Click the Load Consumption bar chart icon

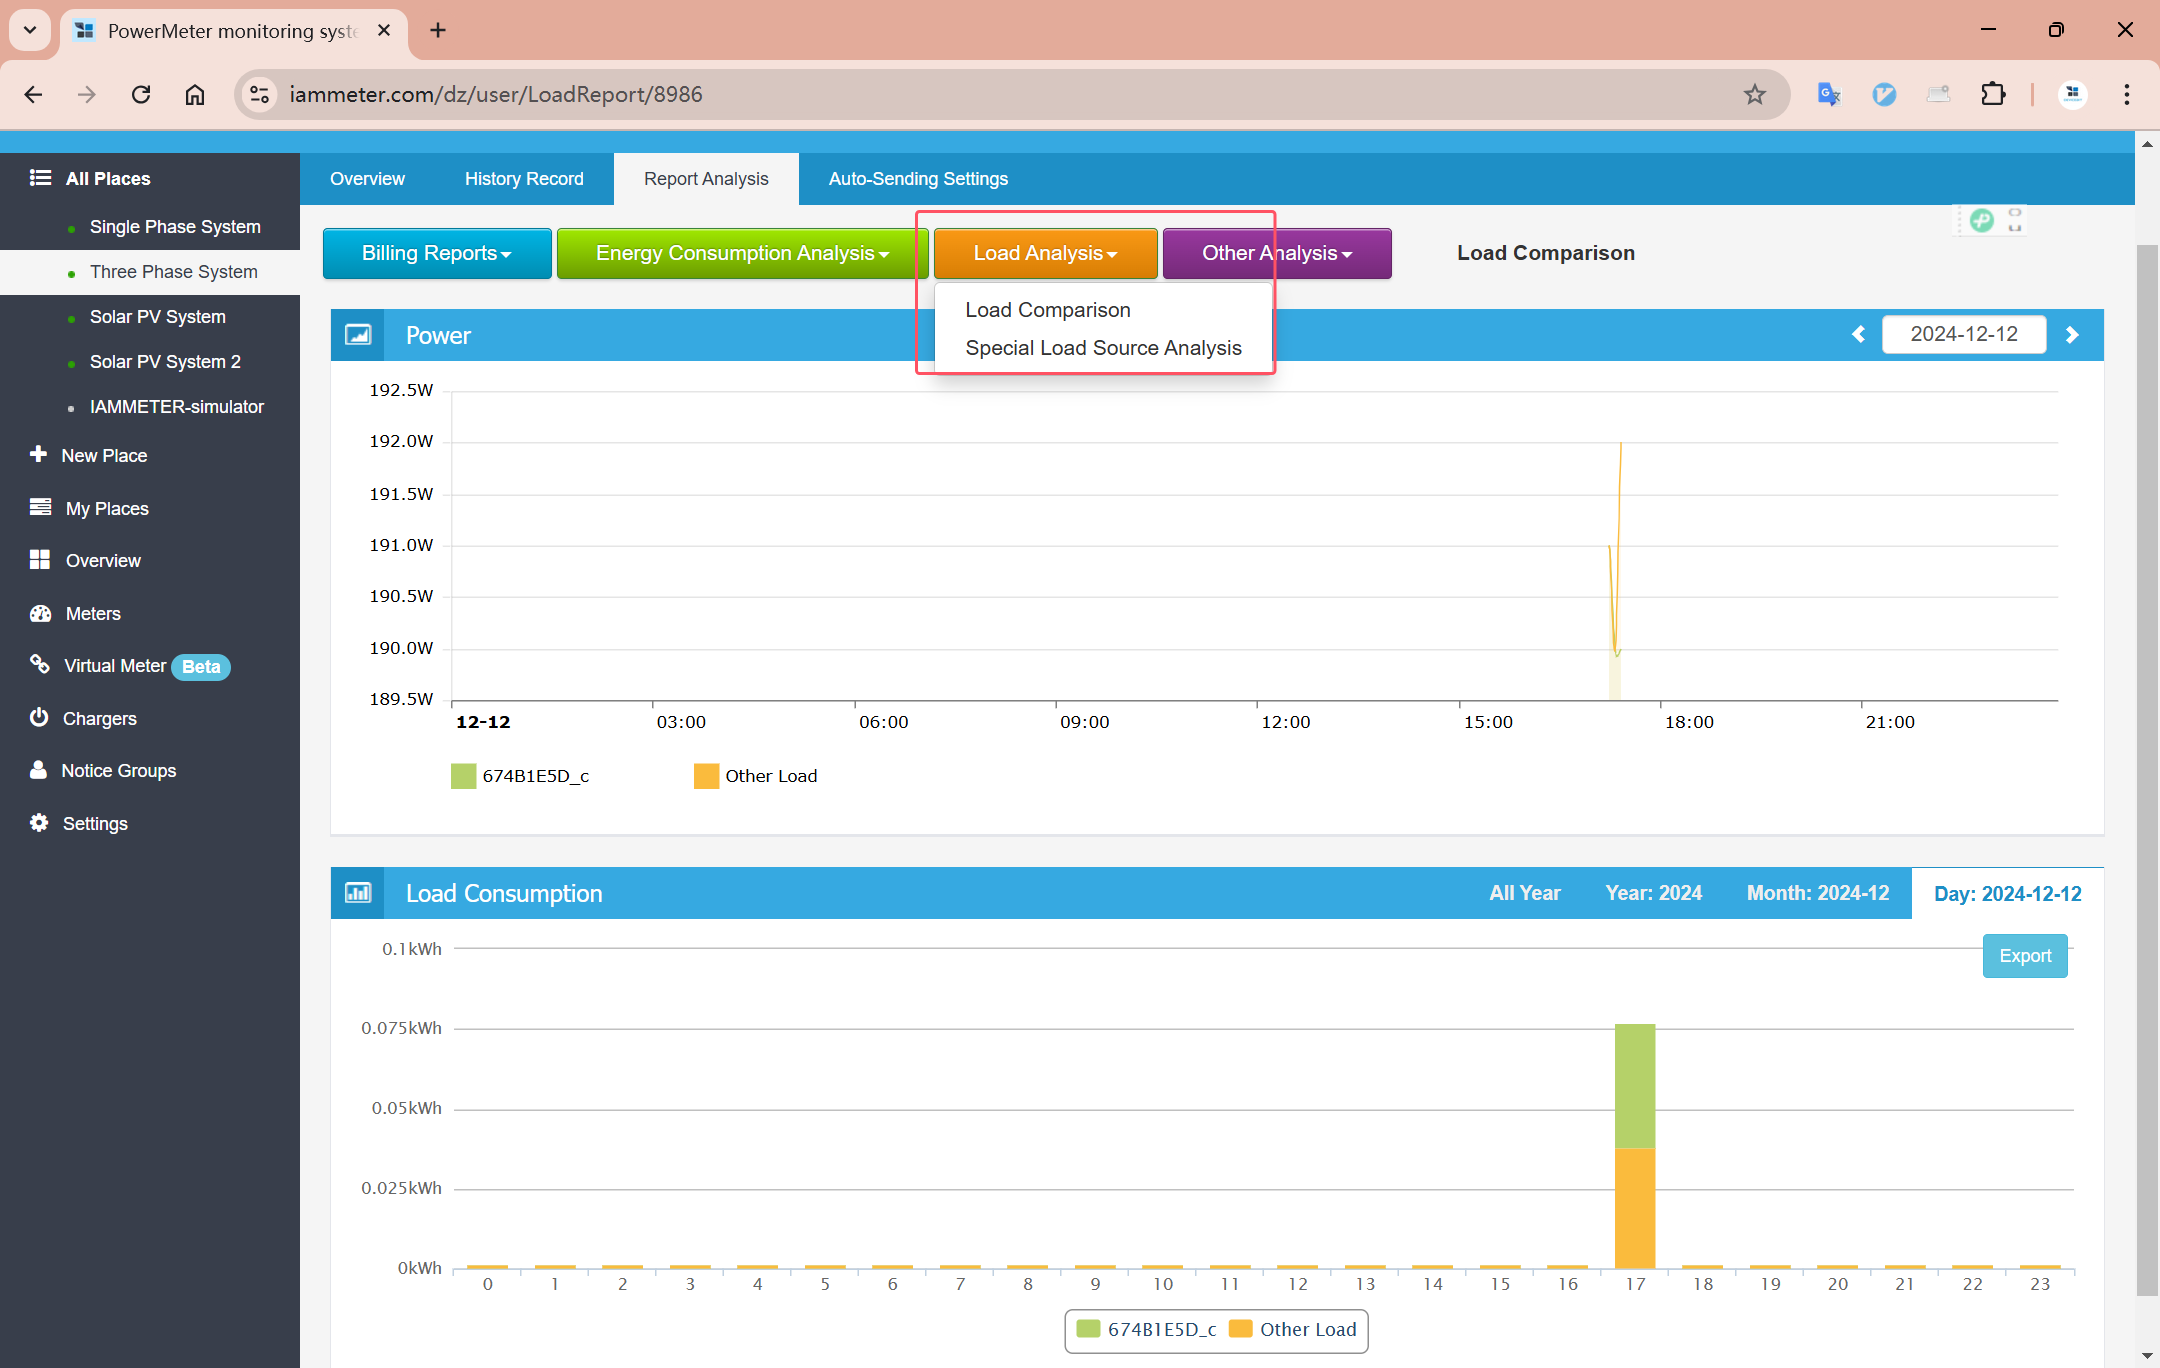point(358,893)
